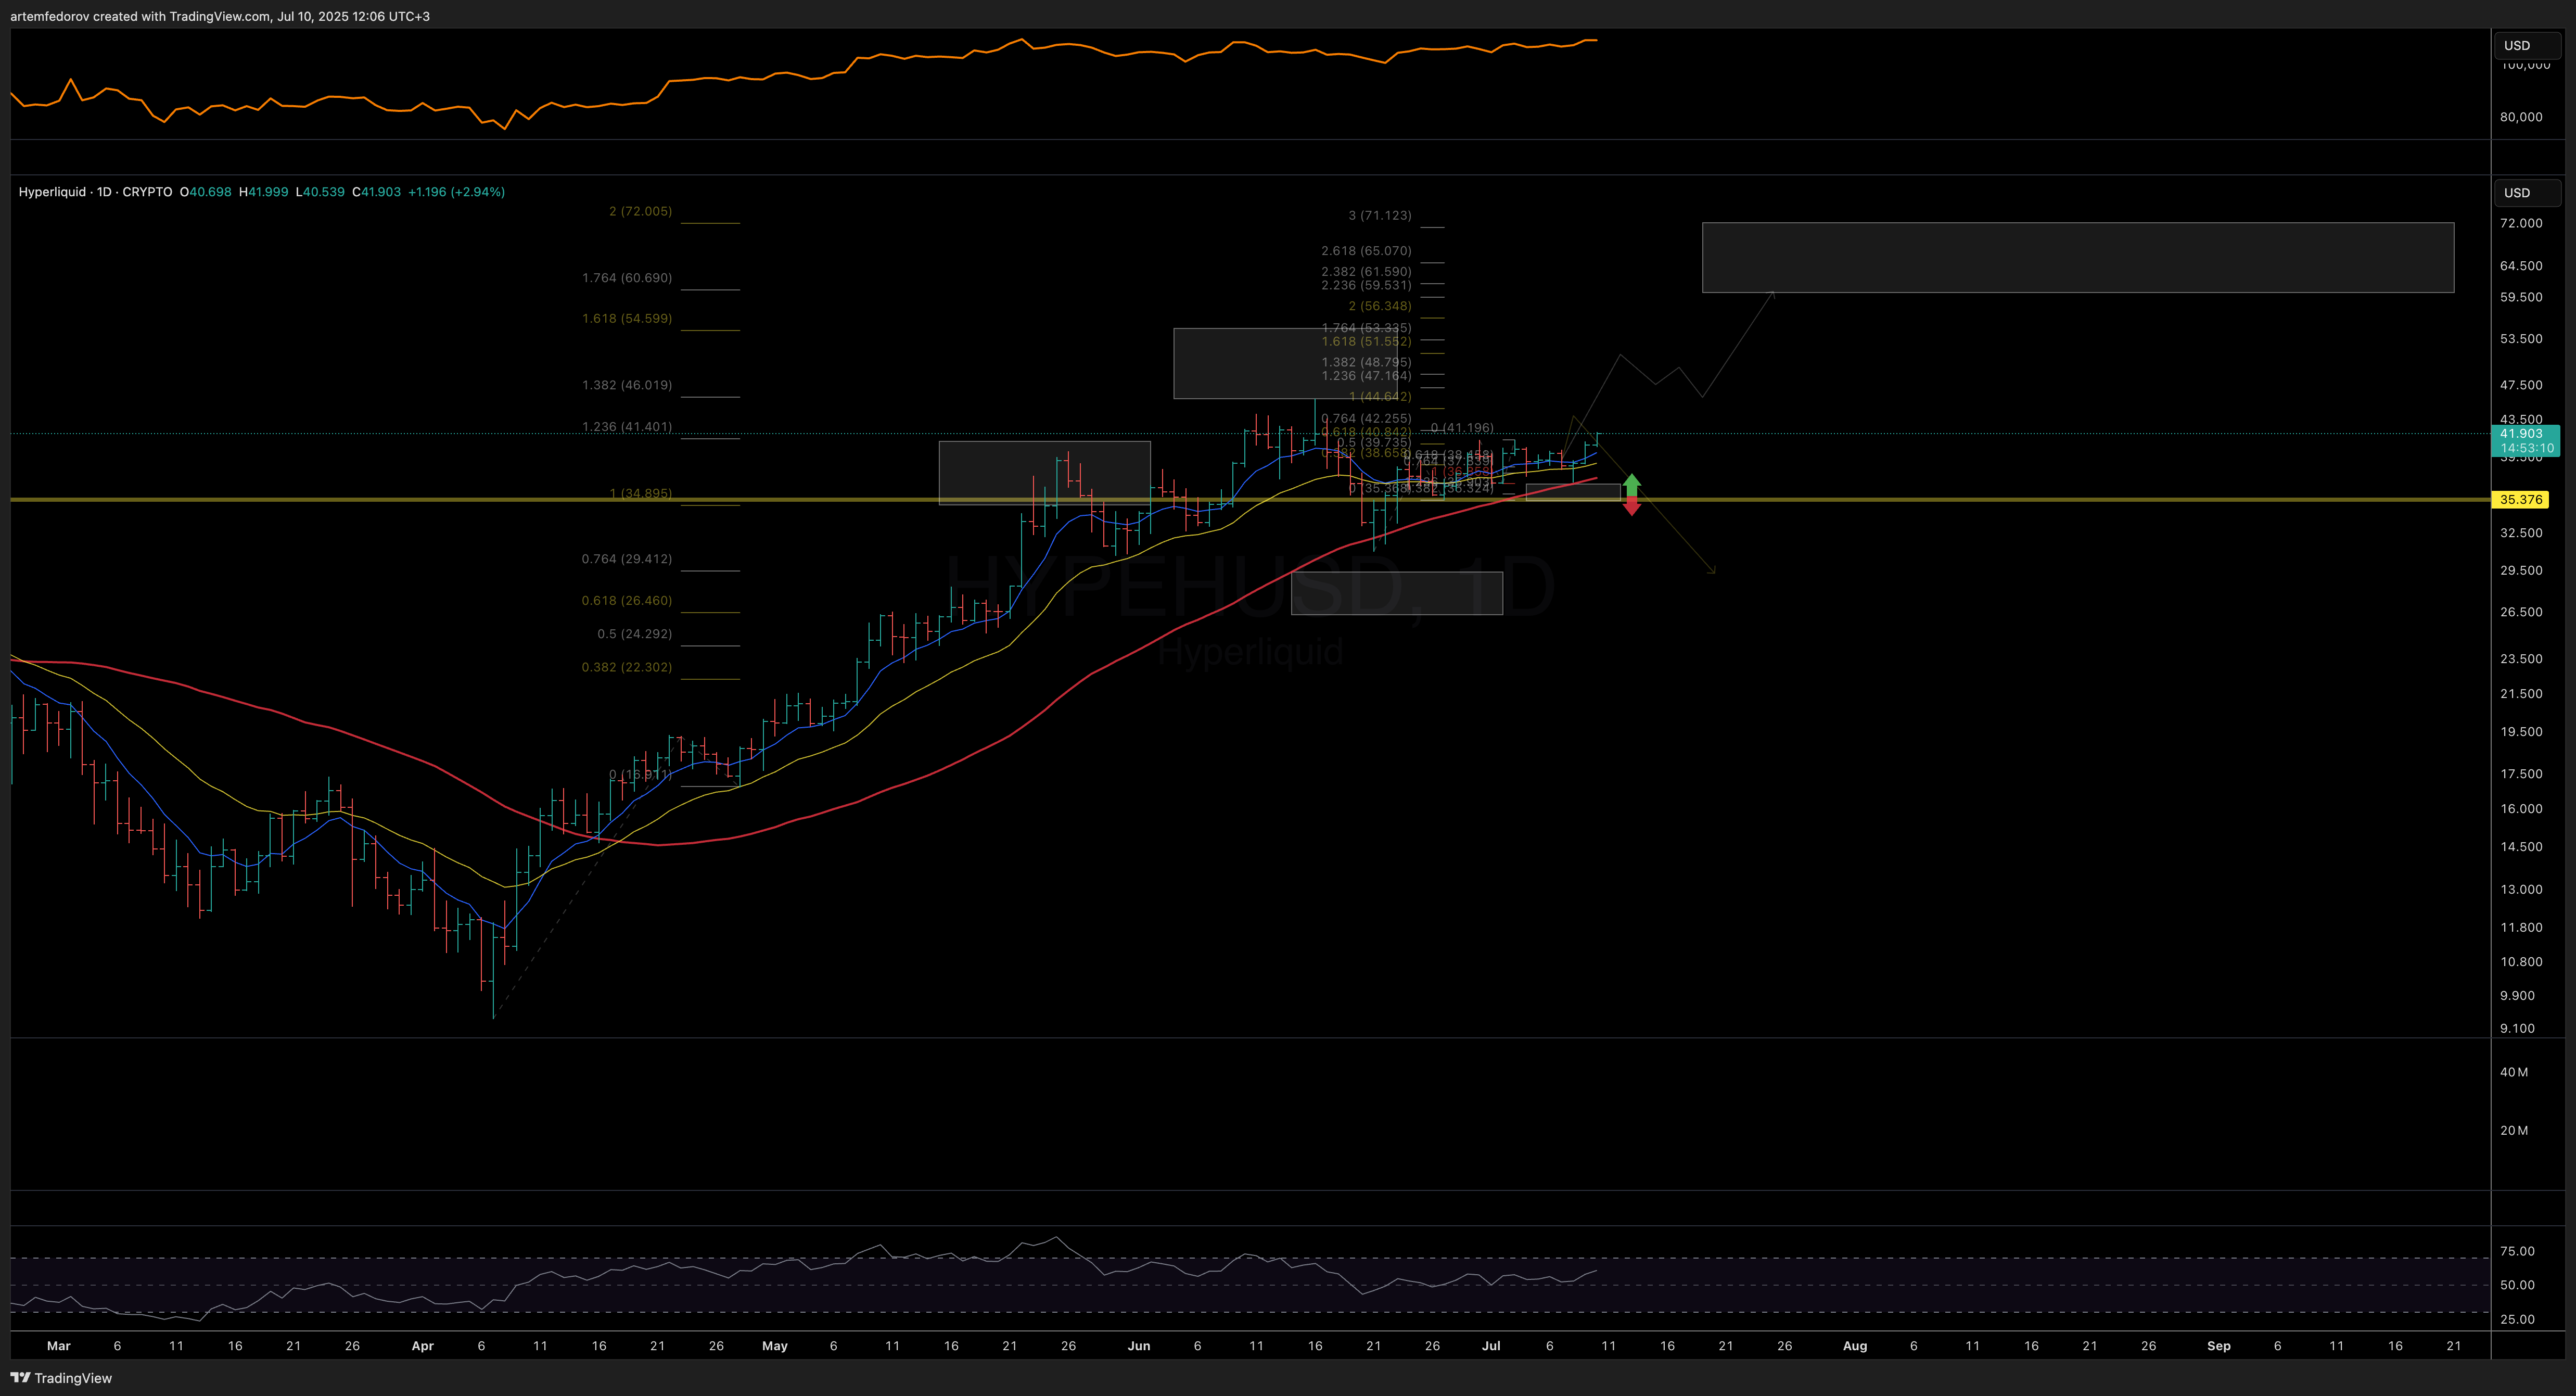Open the USD currency selector of main price pane
The height and width of the screenshot is (1396, 2576).
[x=2528, y=193]
